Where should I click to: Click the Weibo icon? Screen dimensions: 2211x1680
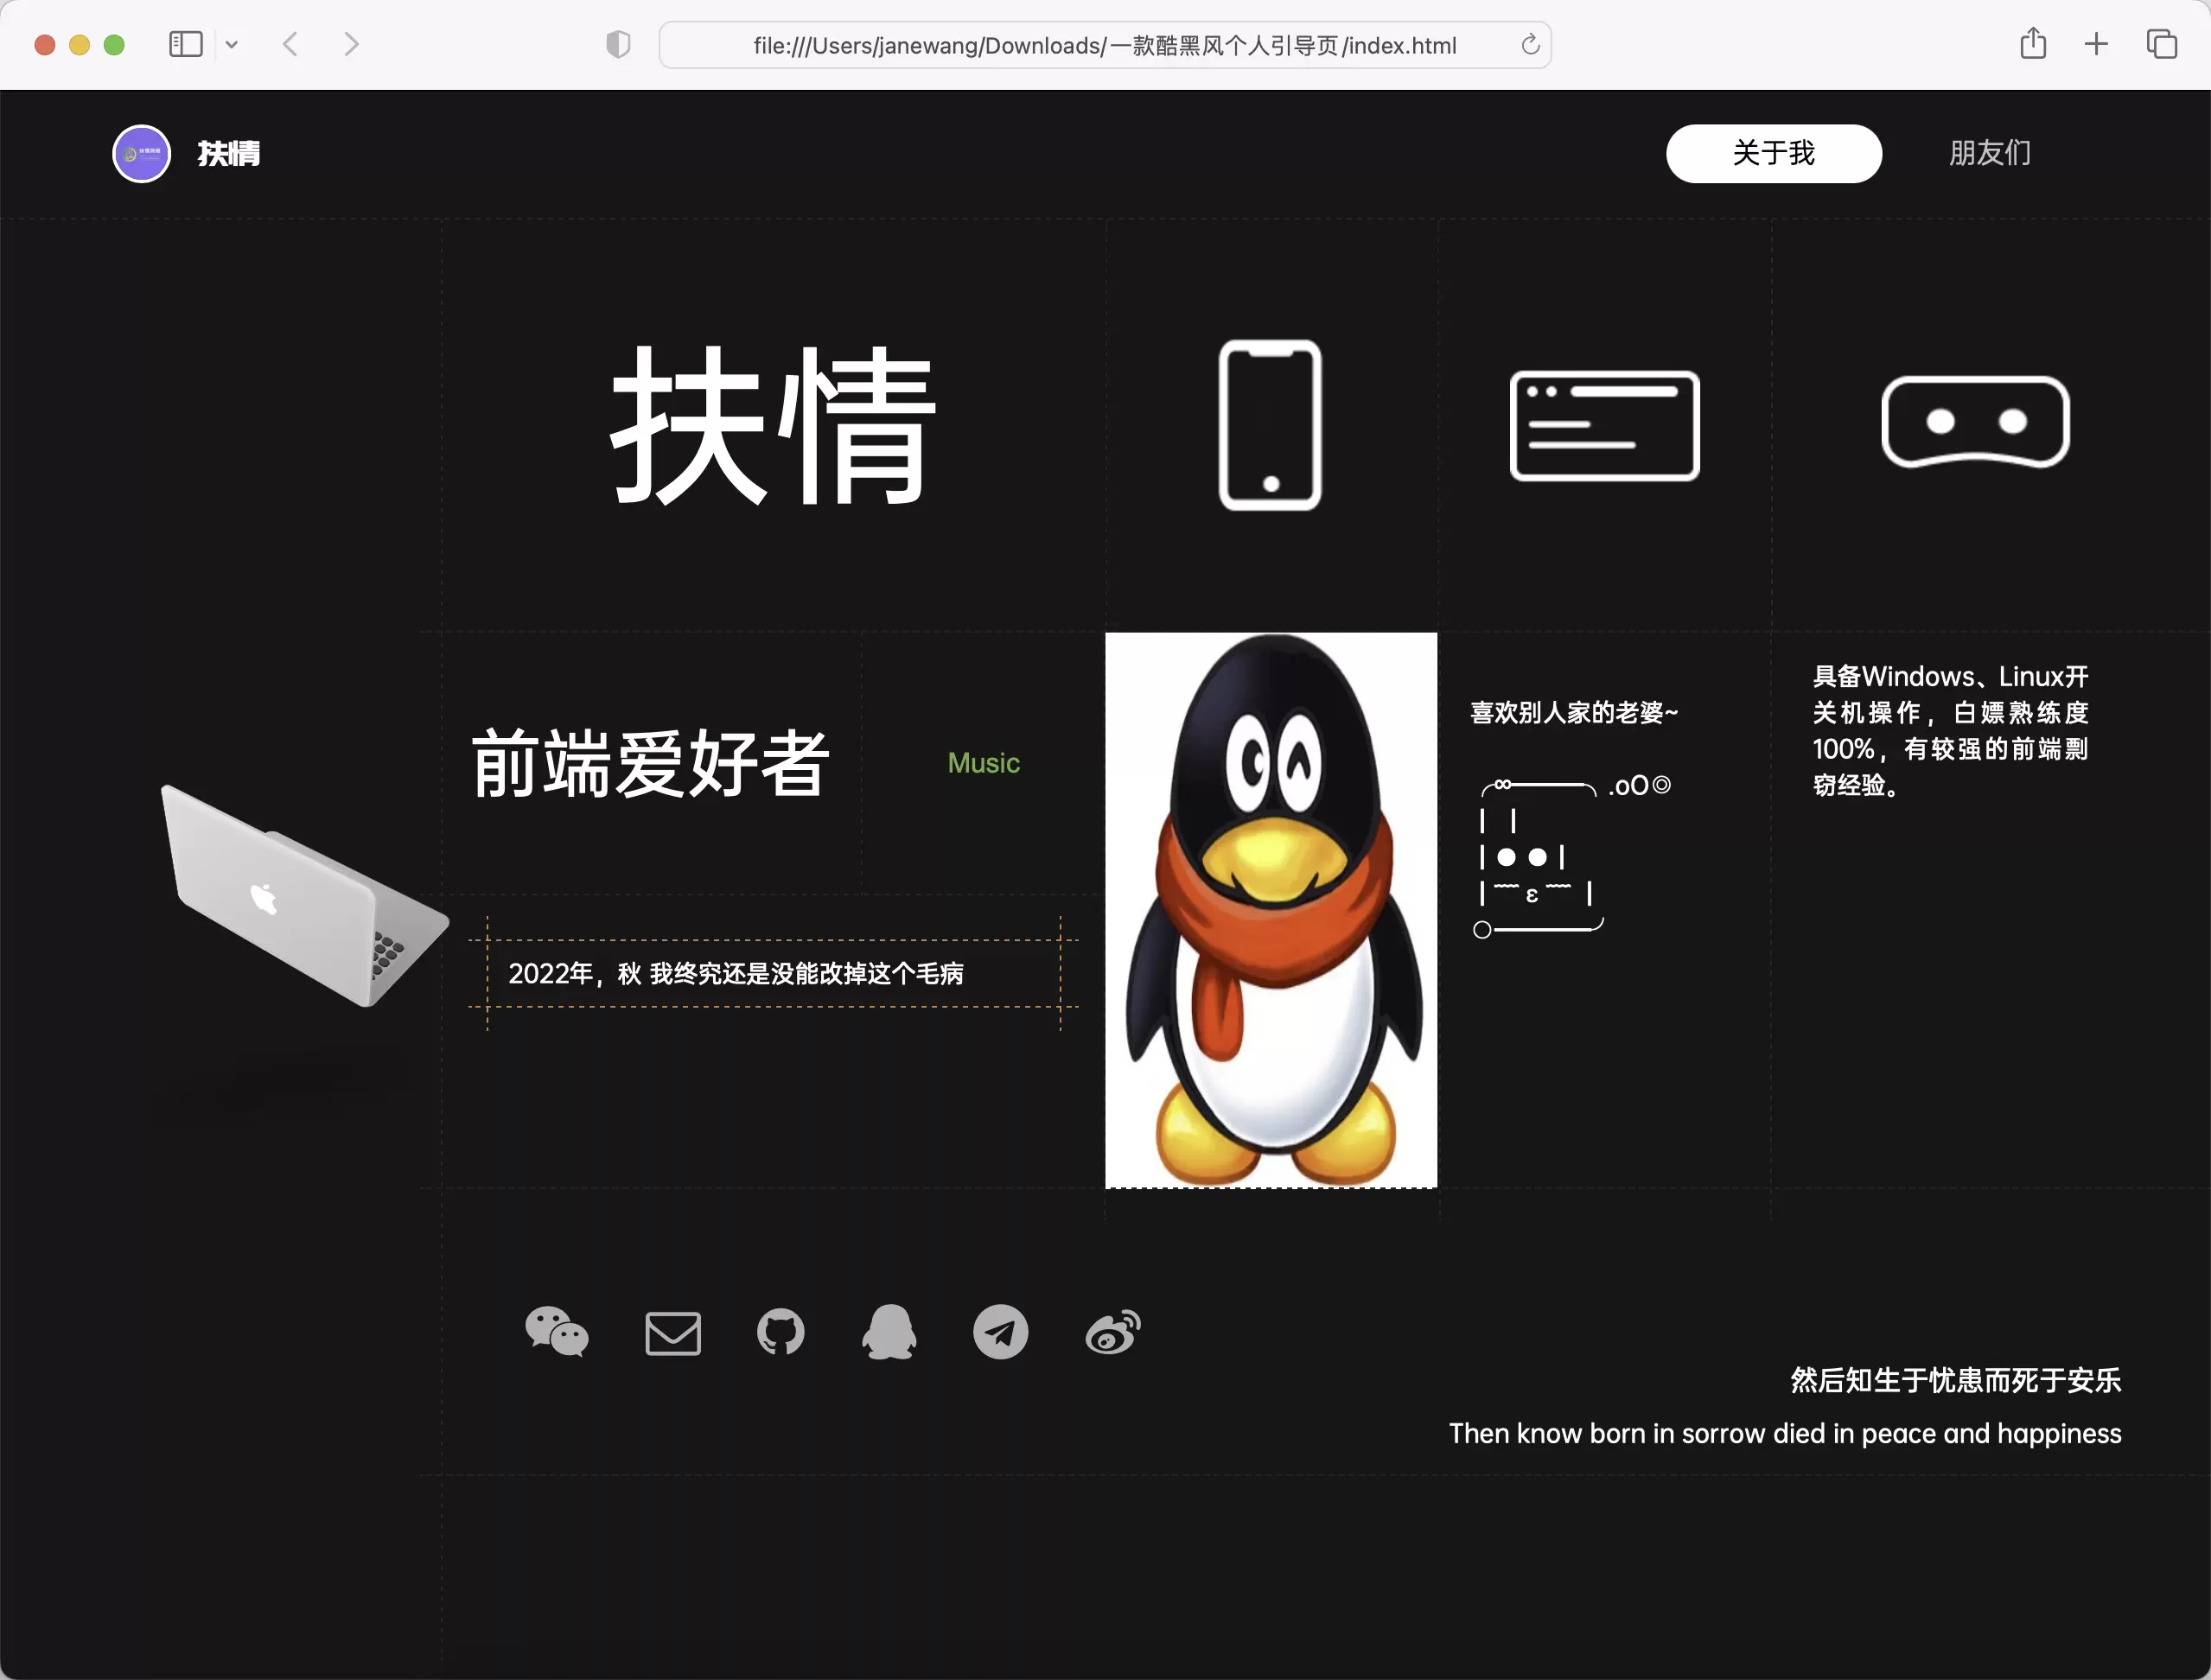click(1113, 1332)
